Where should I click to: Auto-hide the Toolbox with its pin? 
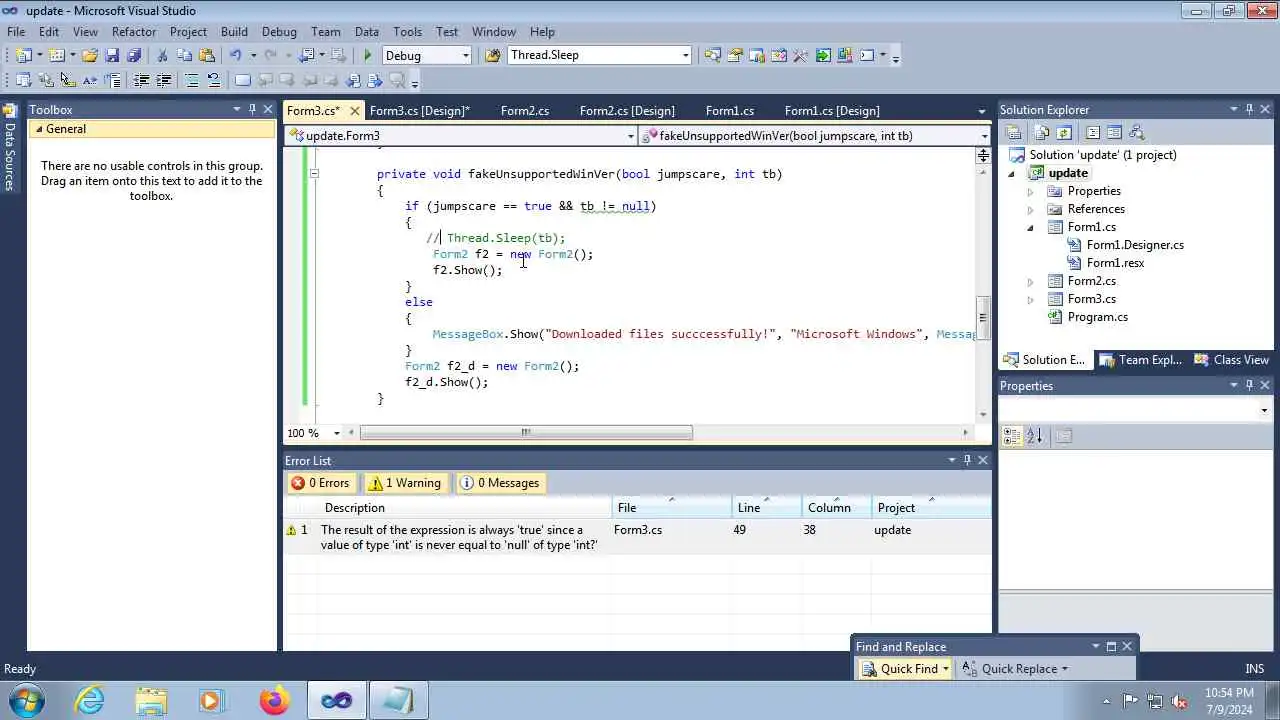(x=253, y=109)
